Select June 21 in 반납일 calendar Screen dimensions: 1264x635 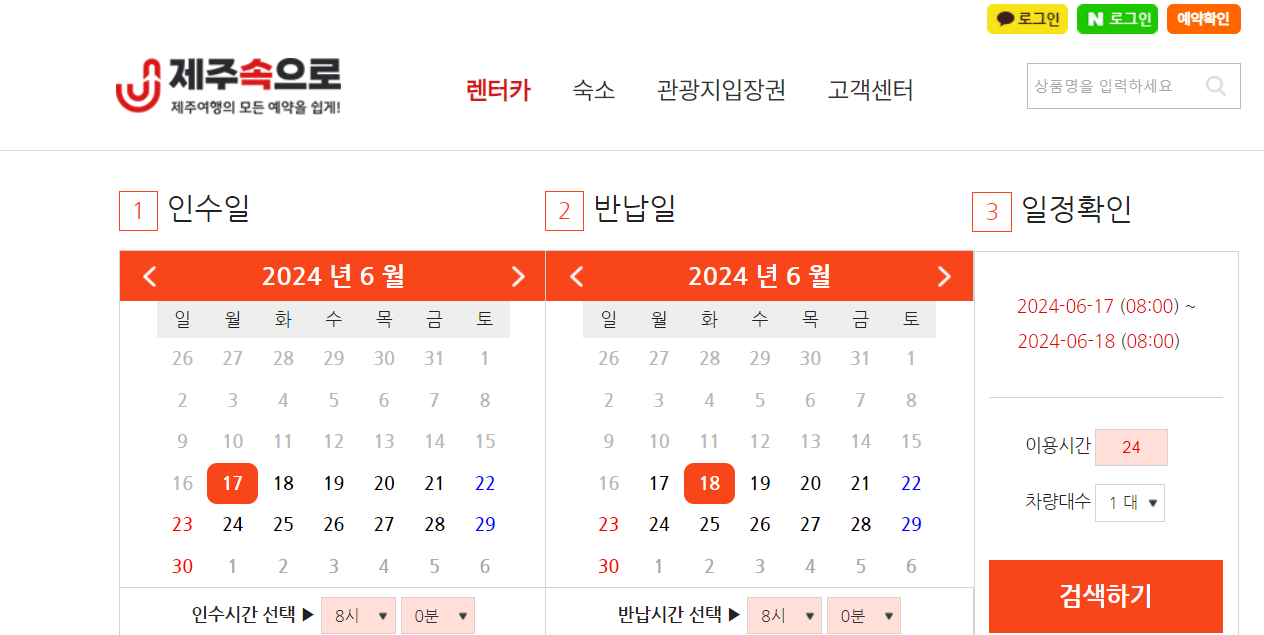coord(860,483)
